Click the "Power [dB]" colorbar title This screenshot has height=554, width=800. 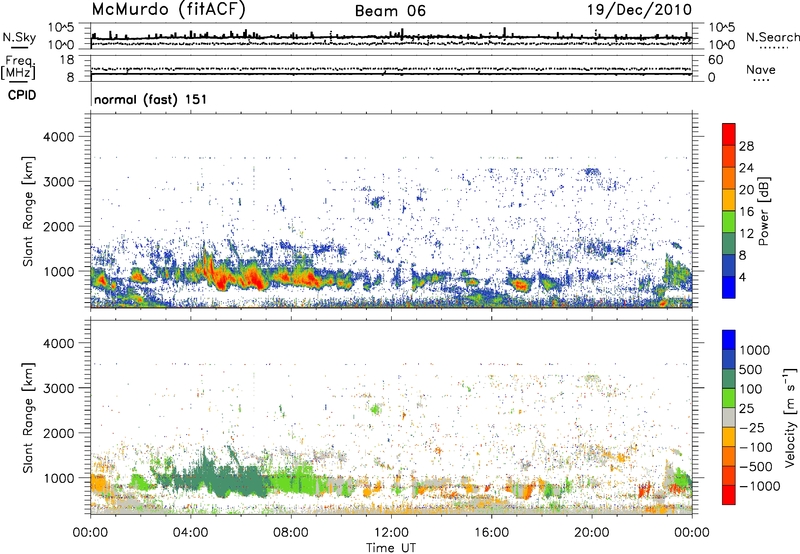(763, 211)
